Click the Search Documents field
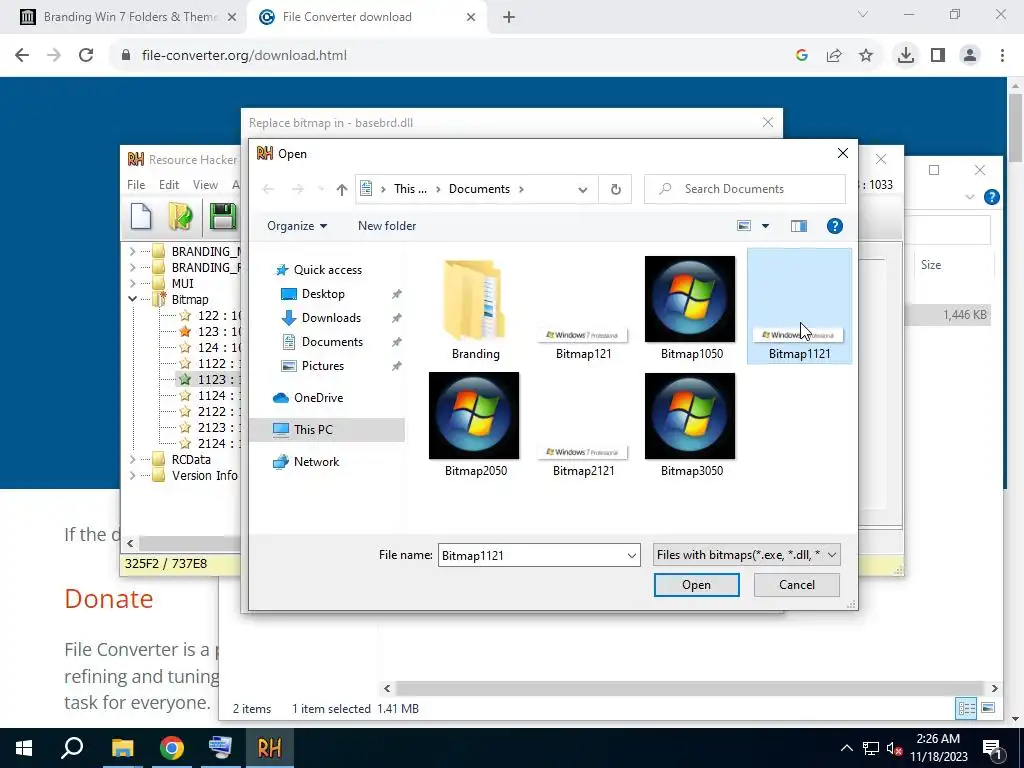 (x=744, y=189)
